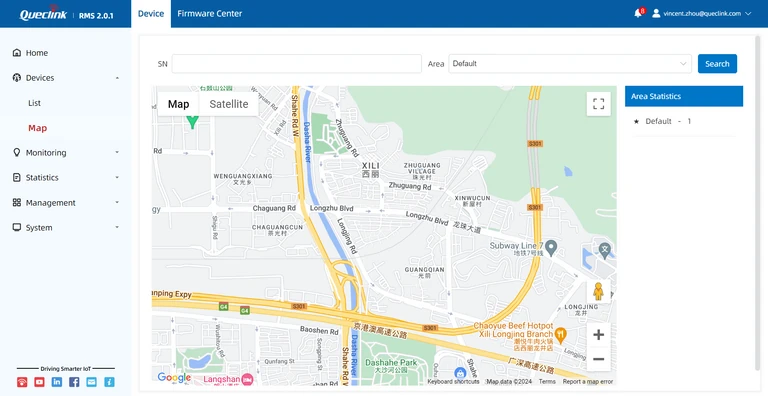Toggle fullscreen map view icon
Image resolution: width=768 pixels, height=396 pixels.
coord(599,104)
